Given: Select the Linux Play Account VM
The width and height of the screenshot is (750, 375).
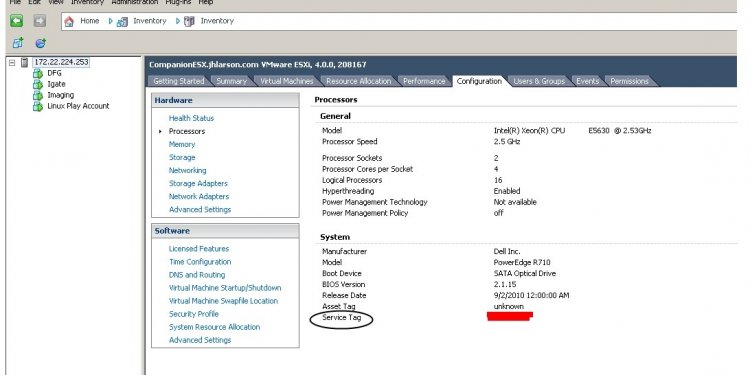Looking at the screenshot, I should click(x=78, y=106).
